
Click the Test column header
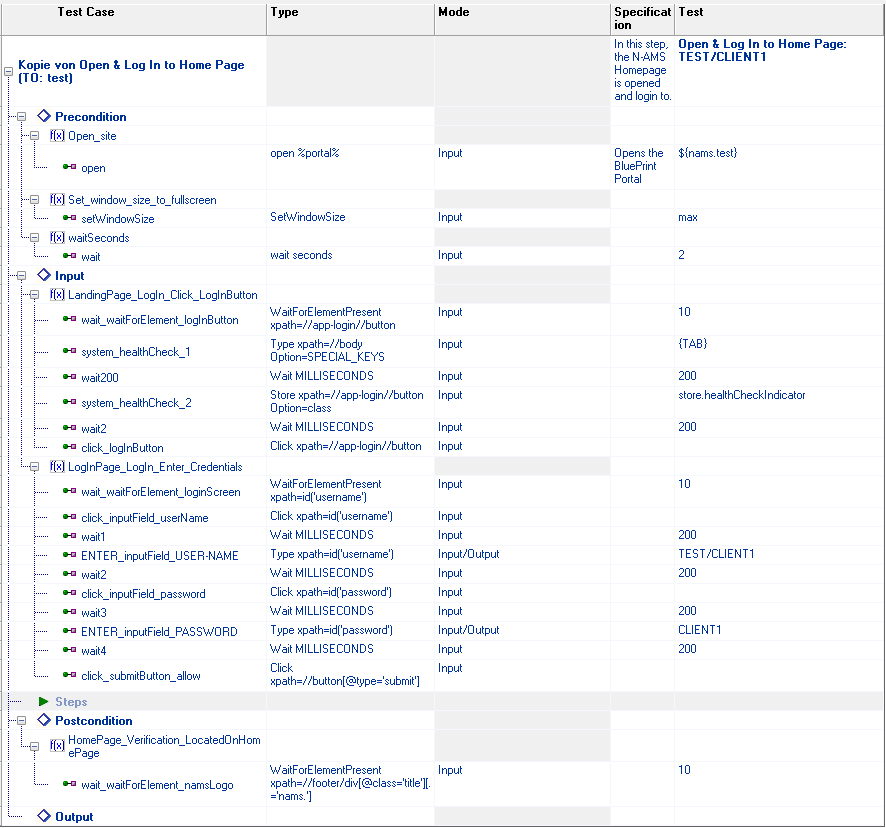(779, 19)
